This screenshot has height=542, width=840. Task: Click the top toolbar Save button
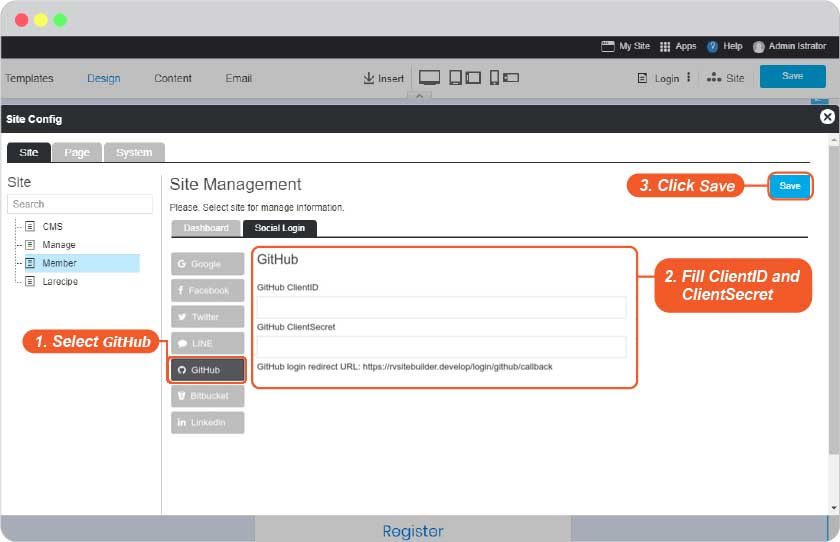point(792,76)
